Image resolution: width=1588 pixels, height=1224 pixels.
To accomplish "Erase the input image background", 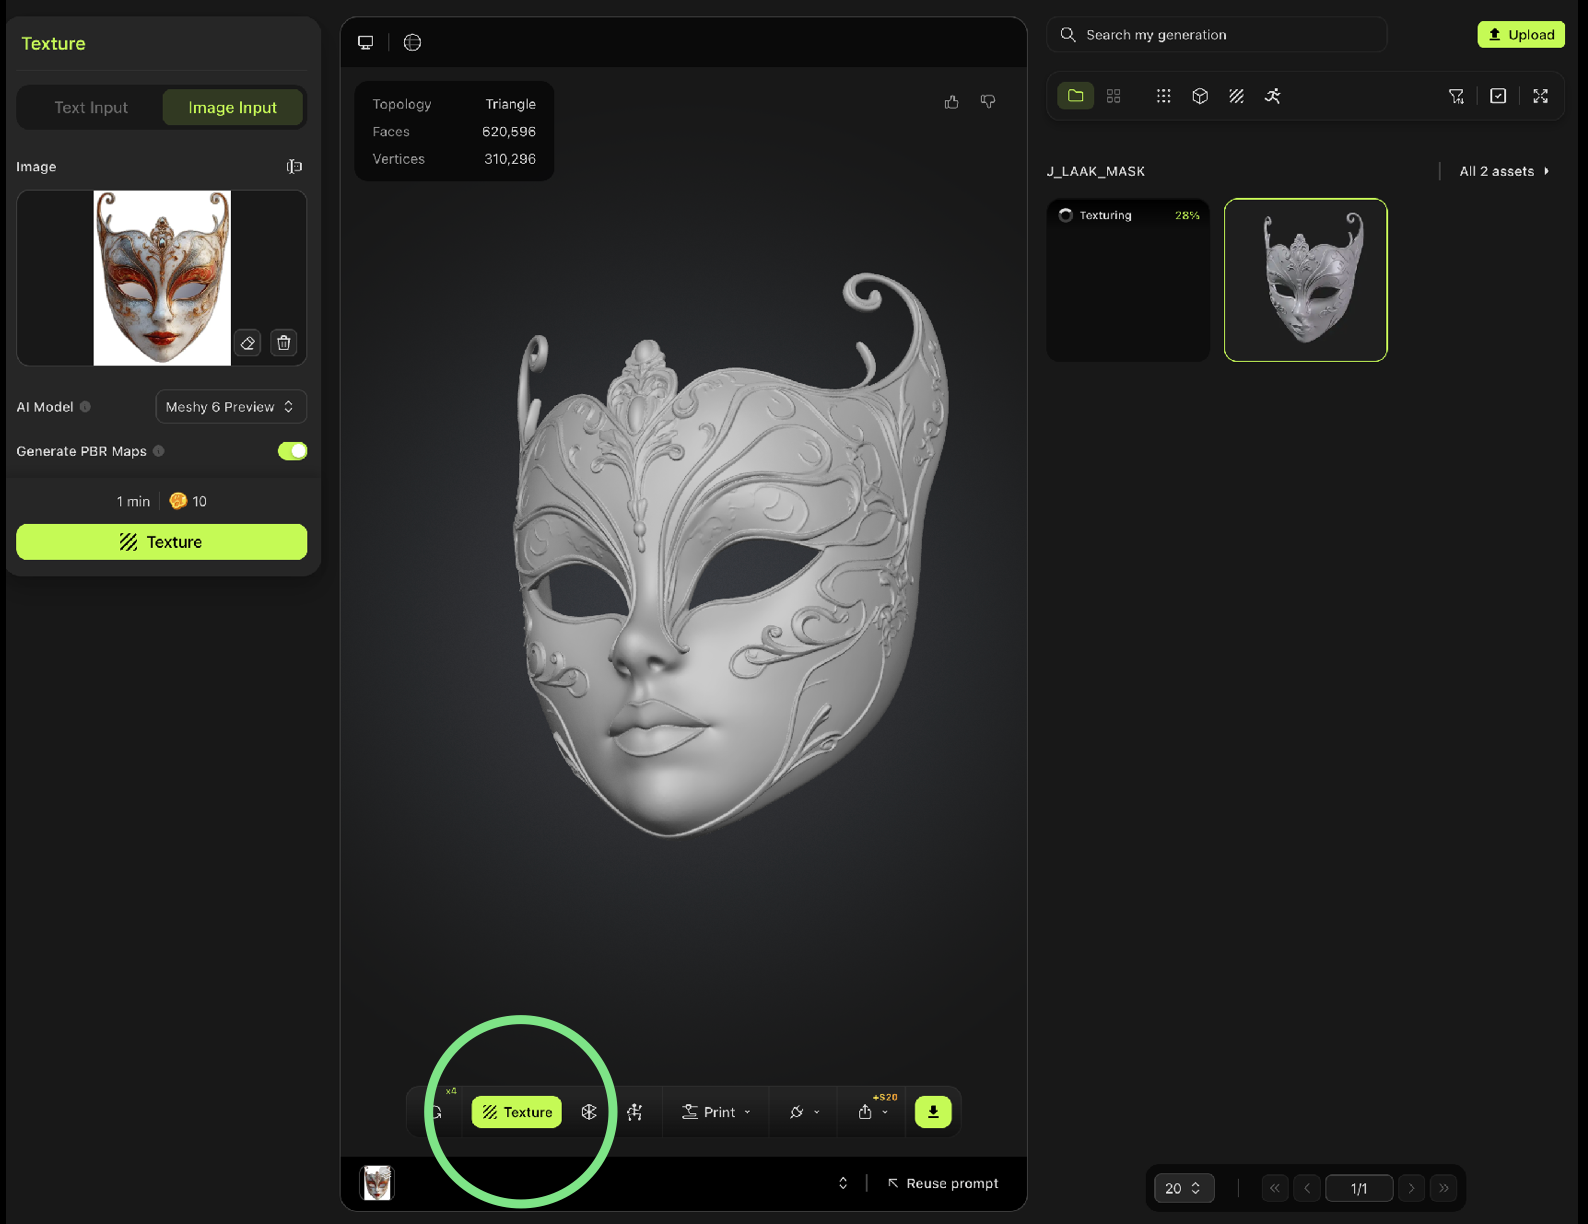I will 248,343.
